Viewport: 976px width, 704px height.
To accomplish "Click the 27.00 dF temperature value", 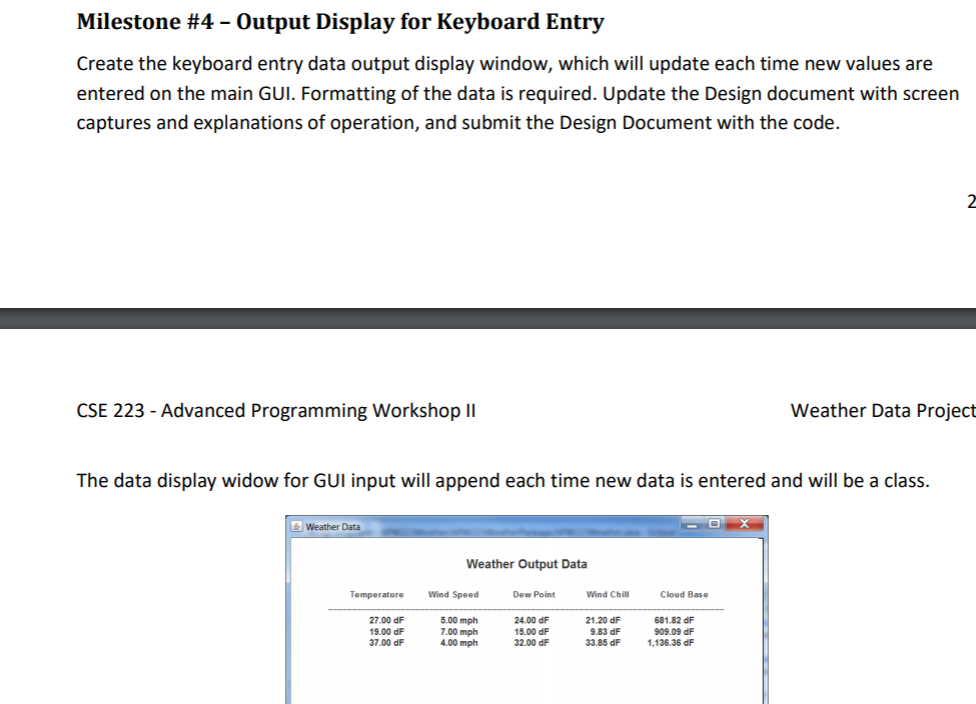I will pos(389,621).
